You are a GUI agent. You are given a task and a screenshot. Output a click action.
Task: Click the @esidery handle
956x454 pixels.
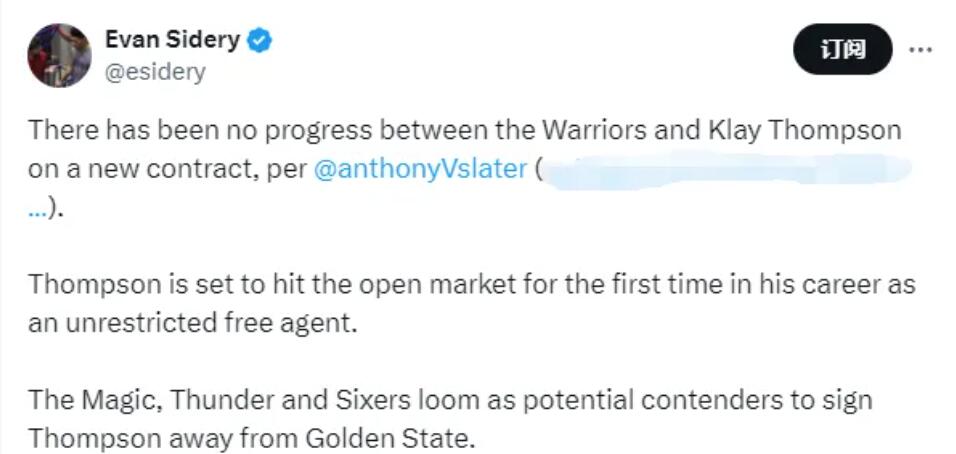click(155, 71)
